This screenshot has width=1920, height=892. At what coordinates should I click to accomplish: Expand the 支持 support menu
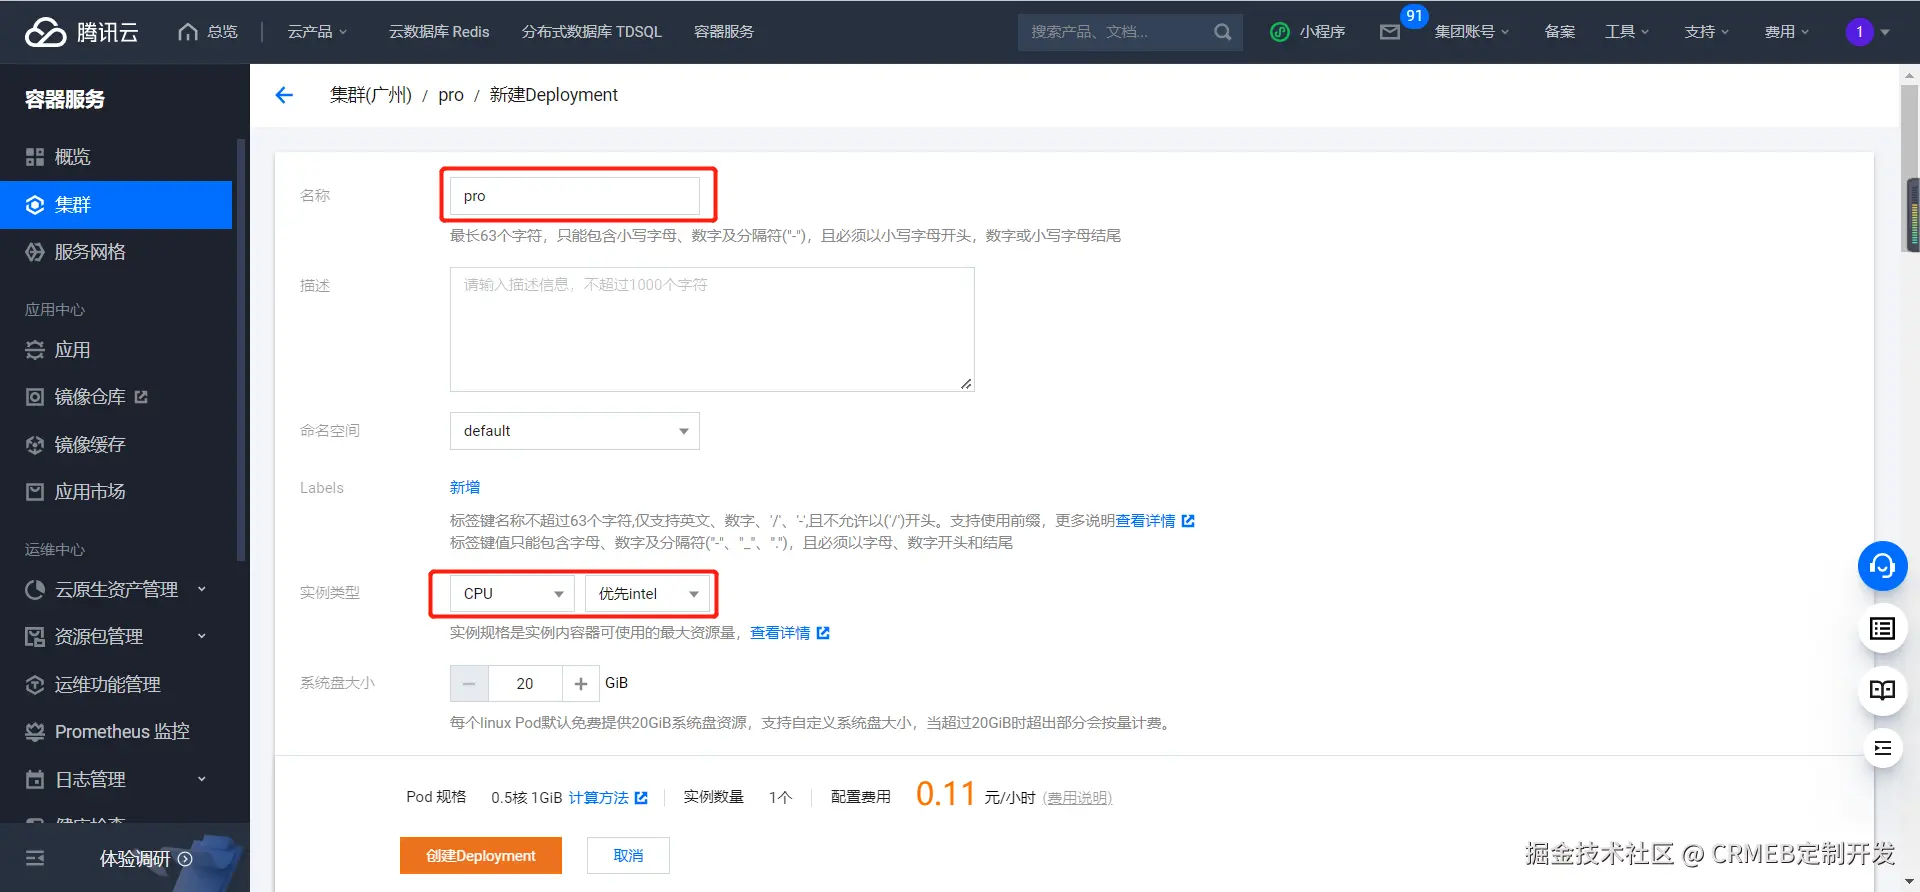pos(1707,32)
